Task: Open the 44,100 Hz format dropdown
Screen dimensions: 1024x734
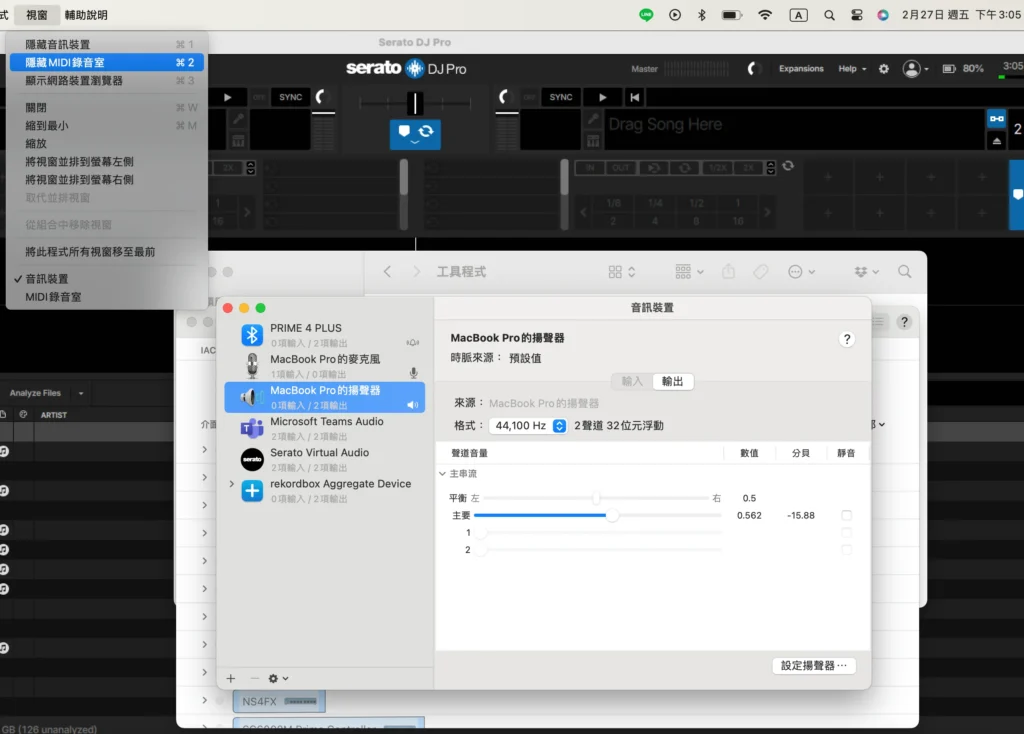Action: [x=527, y=426]
